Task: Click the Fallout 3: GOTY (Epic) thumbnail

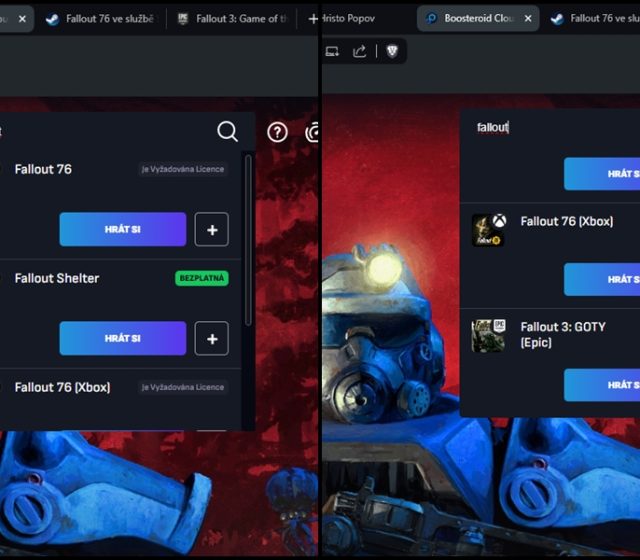Action: tap(488, 336)
